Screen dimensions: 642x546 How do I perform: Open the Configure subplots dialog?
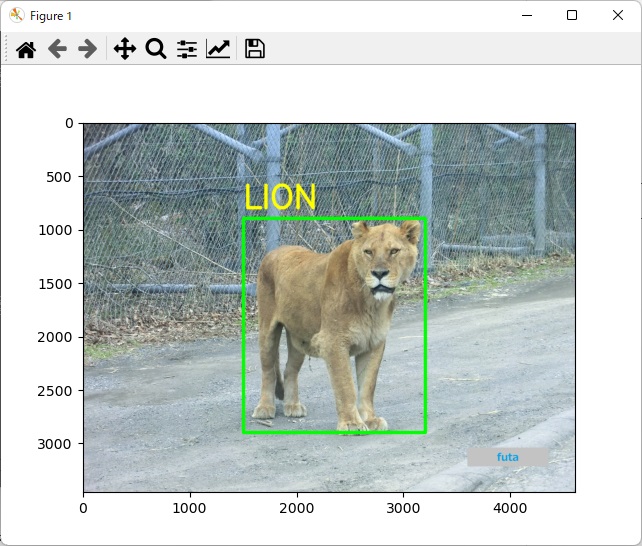[x=187, y=49]
